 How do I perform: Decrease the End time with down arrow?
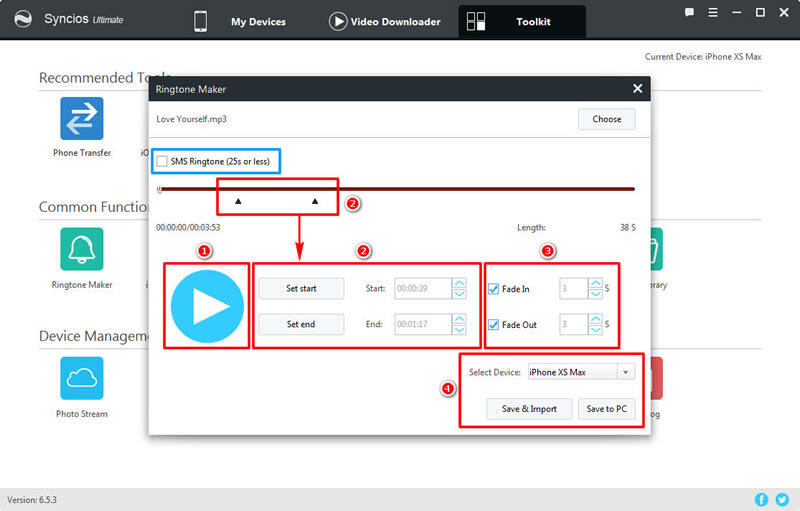459,329
